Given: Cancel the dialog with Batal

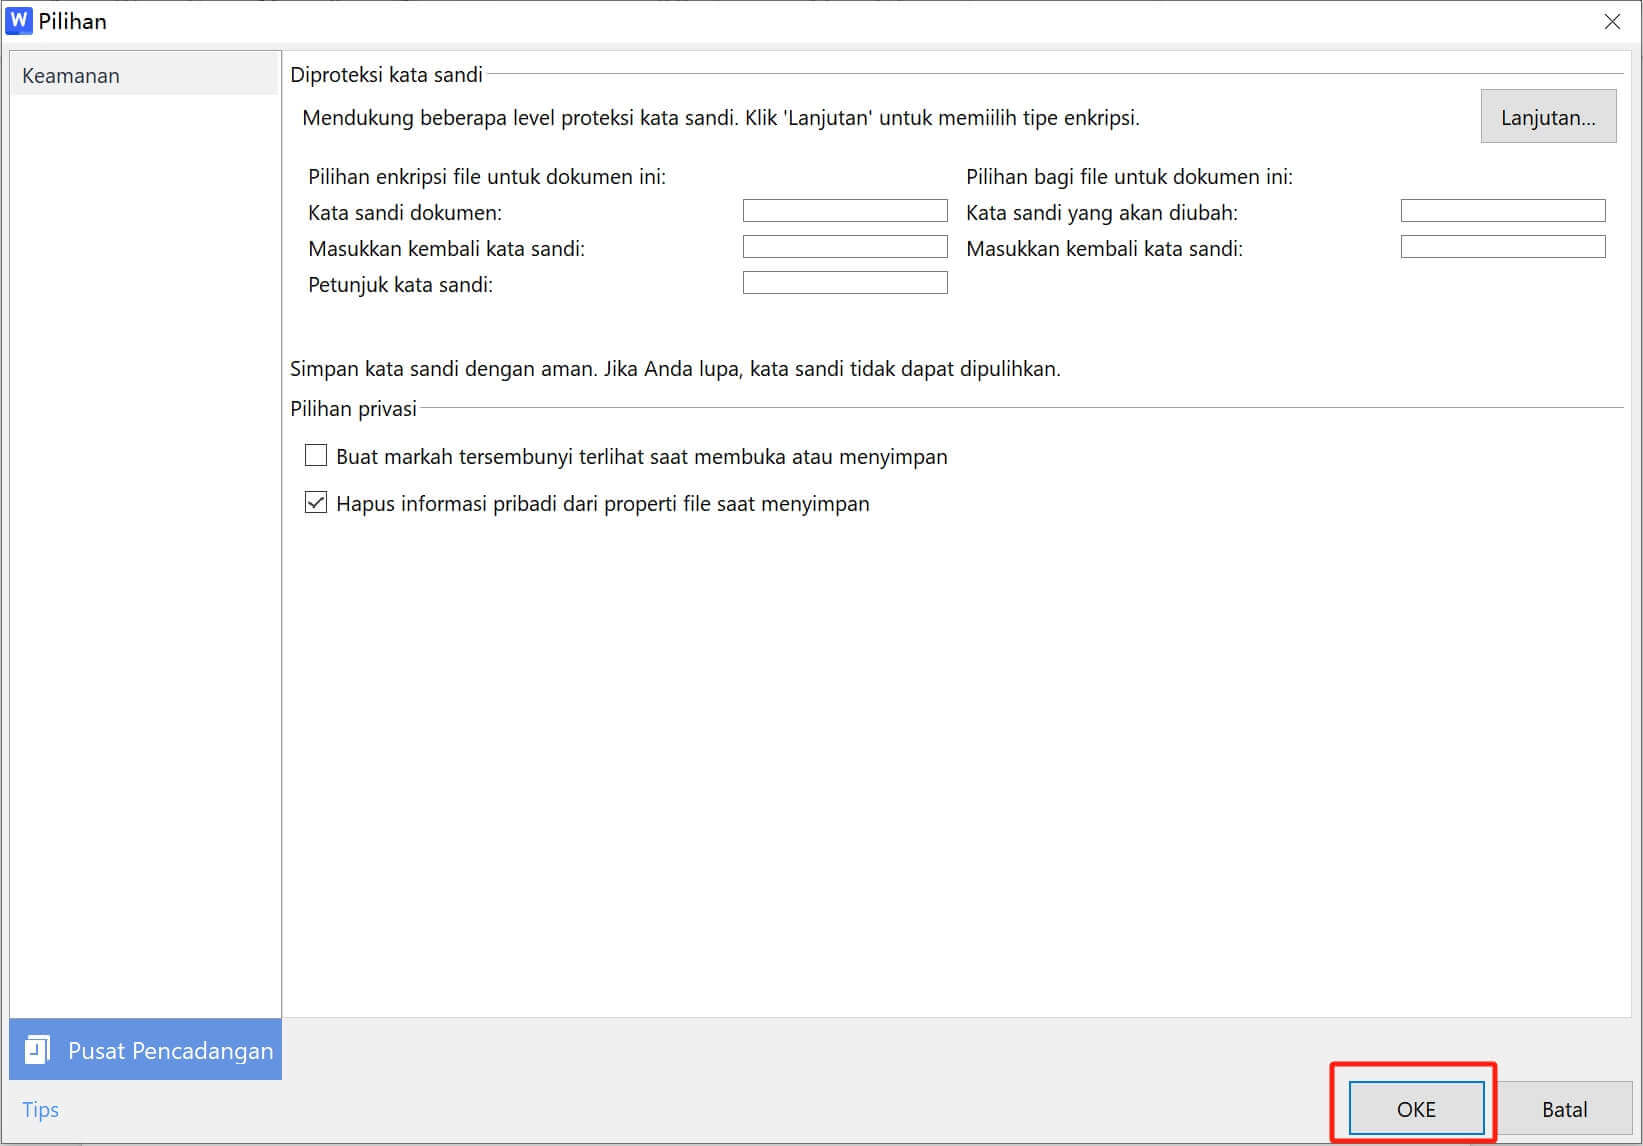Looking at the screenshot, I should click(x=1563, y=1108).
